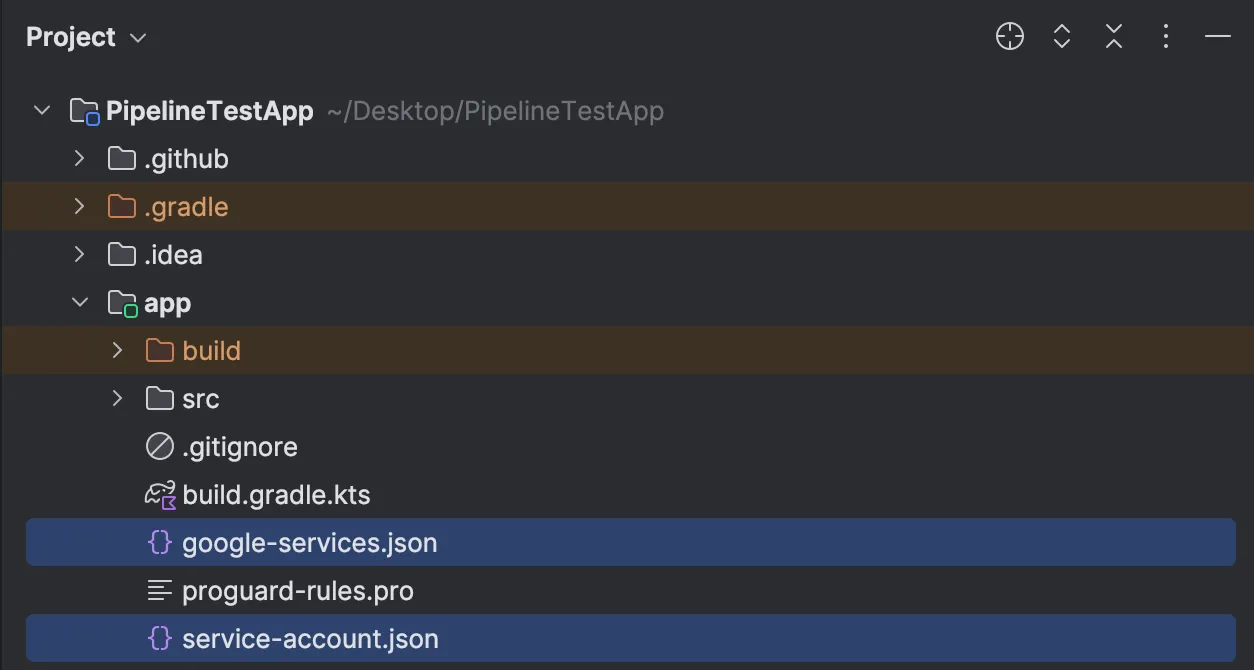Open the Project panel options menu
Screen dimensions: 1254x670
pyautogui.click(x=1166, y=38)
